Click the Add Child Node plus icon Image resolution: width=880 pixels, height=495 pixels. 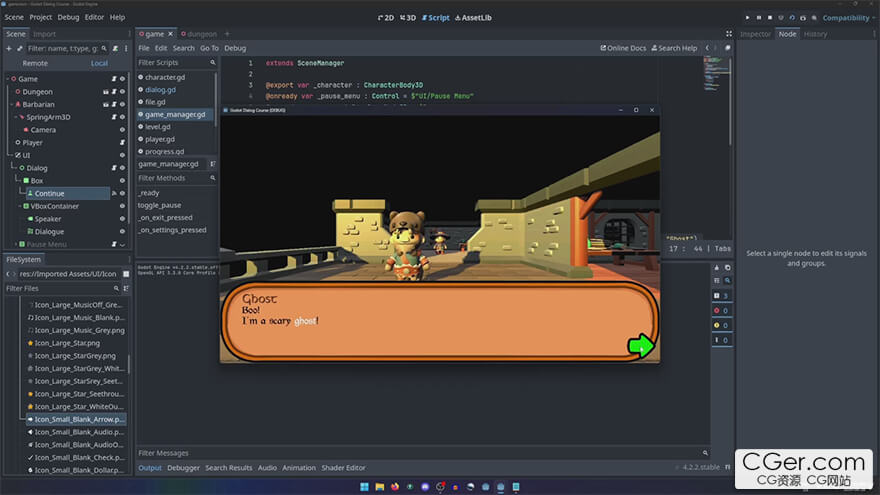click(8, 48)
